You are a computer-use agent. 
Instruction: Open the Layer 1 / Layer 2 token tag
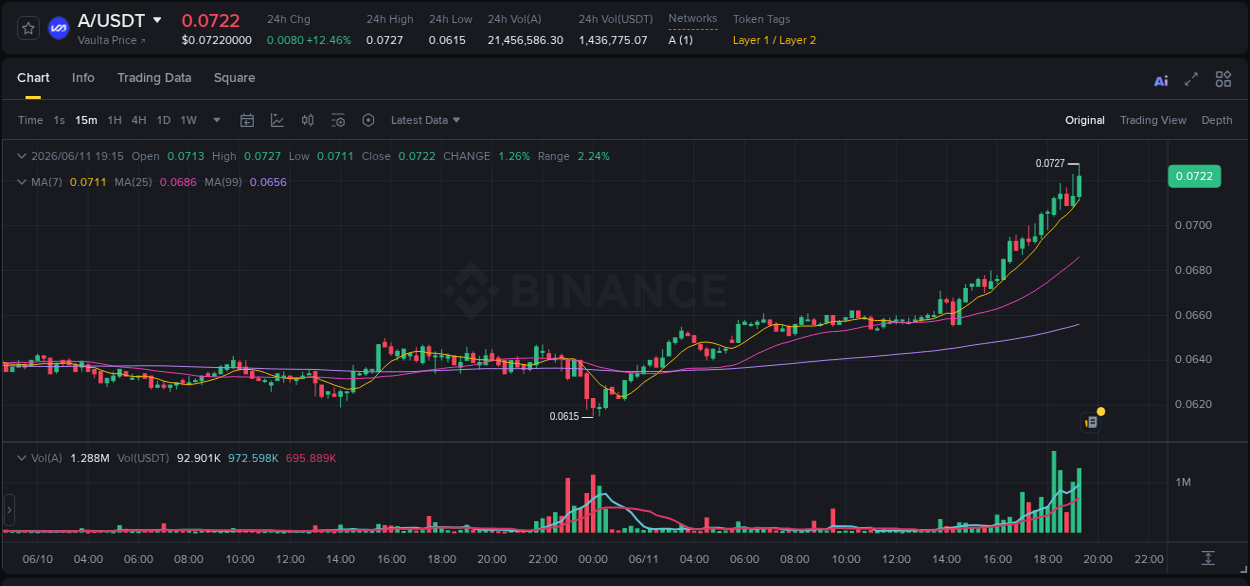tap(774, 40)
